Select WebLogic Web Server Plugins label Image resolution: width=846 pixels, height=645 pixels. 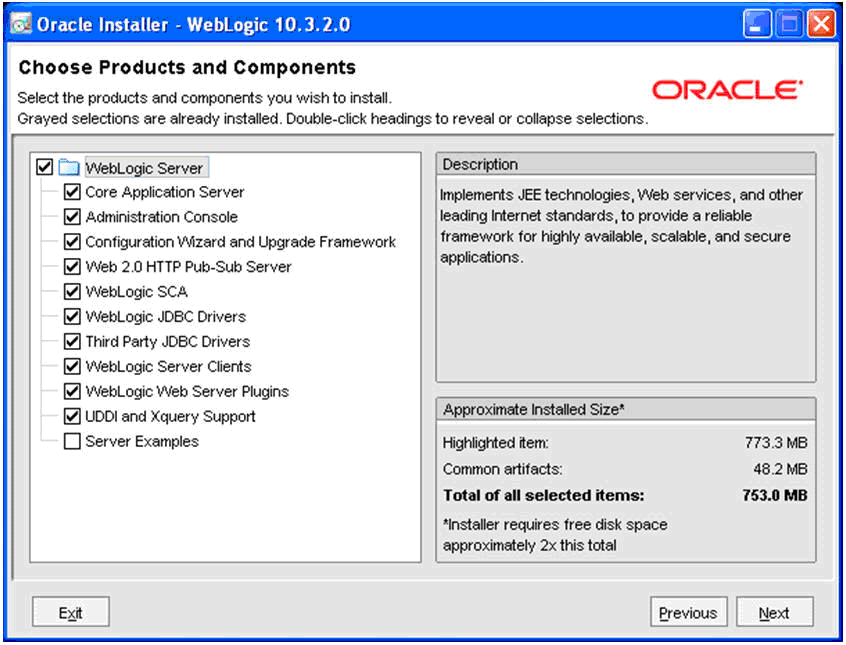(187, 391)
